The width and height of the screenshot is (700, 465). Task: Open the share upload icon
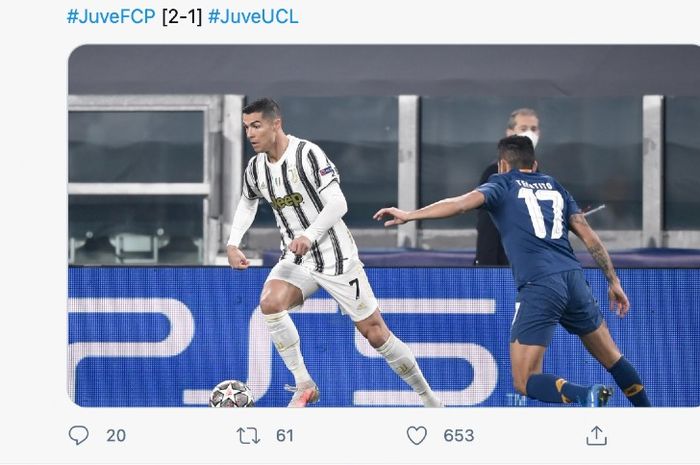[596, 435]
